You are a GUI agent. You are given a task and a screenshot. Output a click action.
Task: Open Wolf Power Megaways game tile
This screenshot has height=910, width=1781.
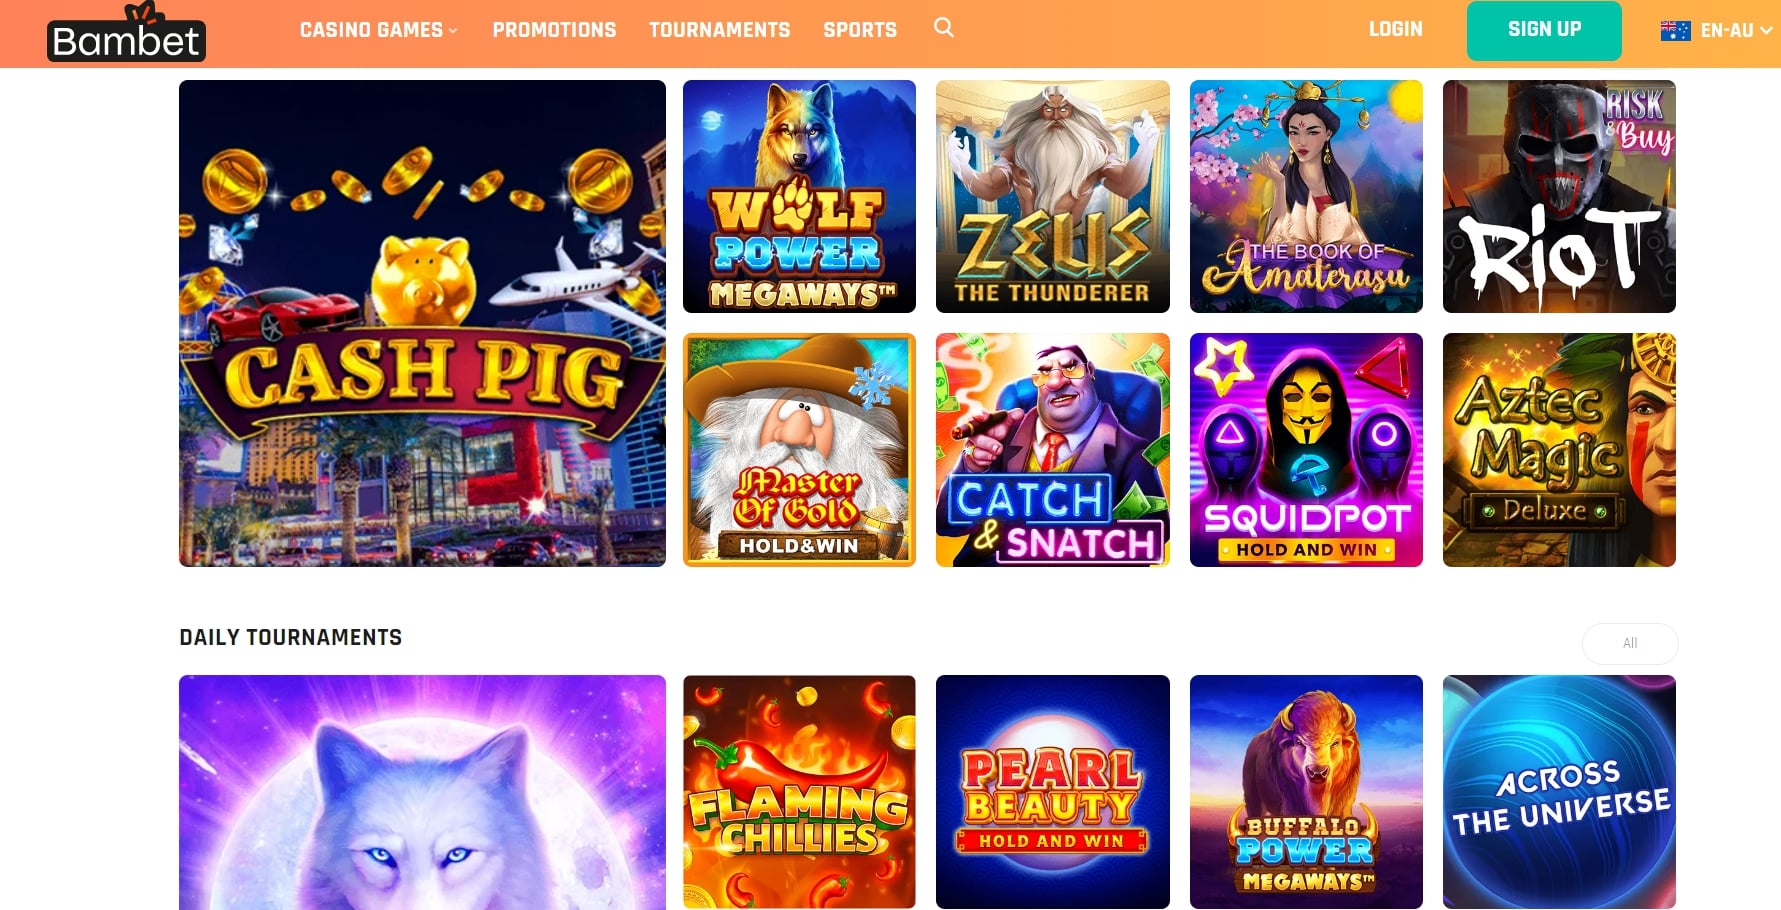click(799, 197)
